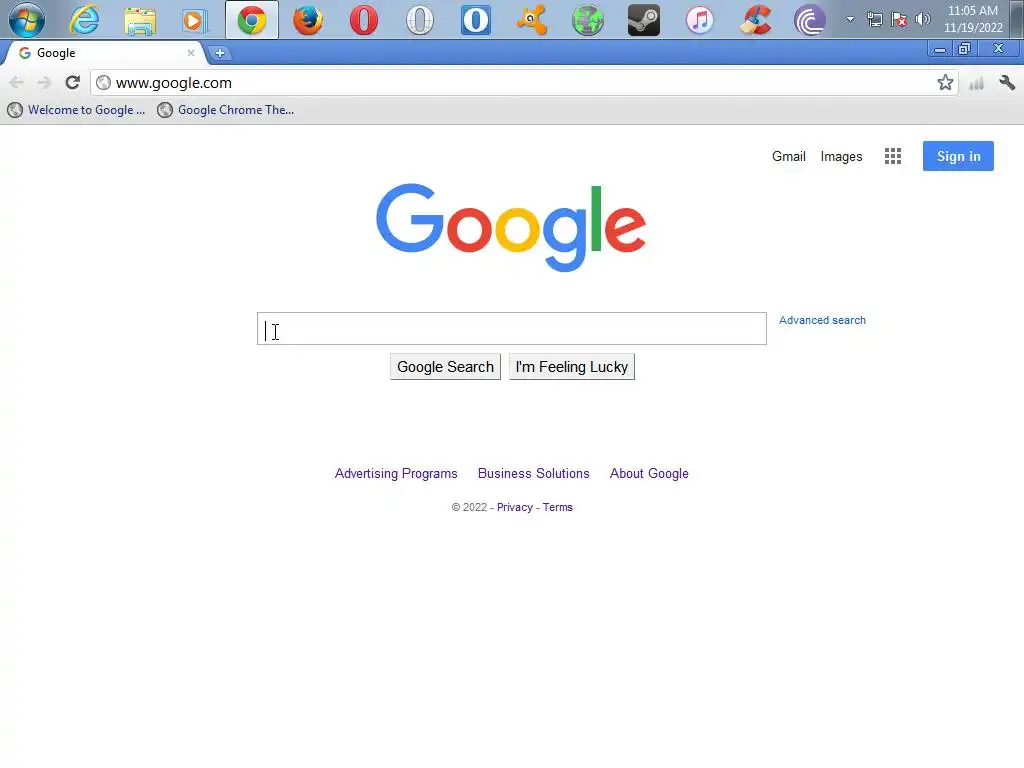Open Advertising Programs link
This screenshot has width=1024, height=768.
click(x=396, y=473)
